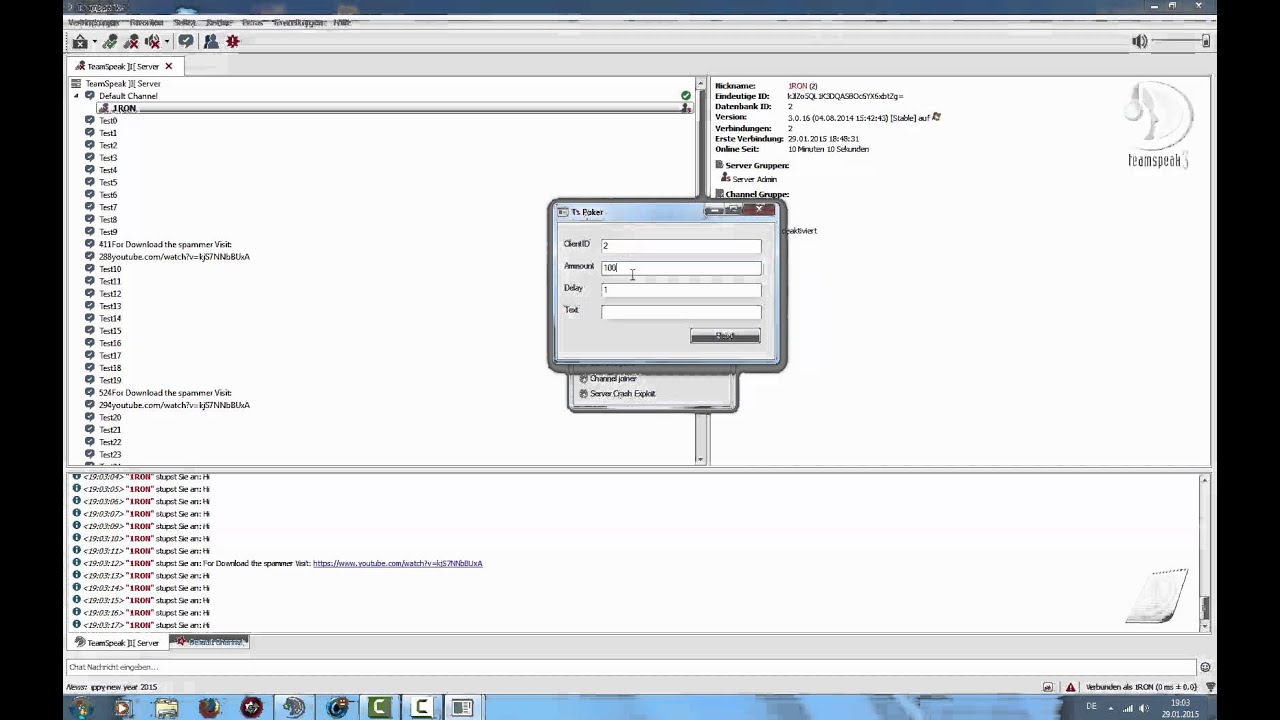Select channel Test14

tap(110, 318)
